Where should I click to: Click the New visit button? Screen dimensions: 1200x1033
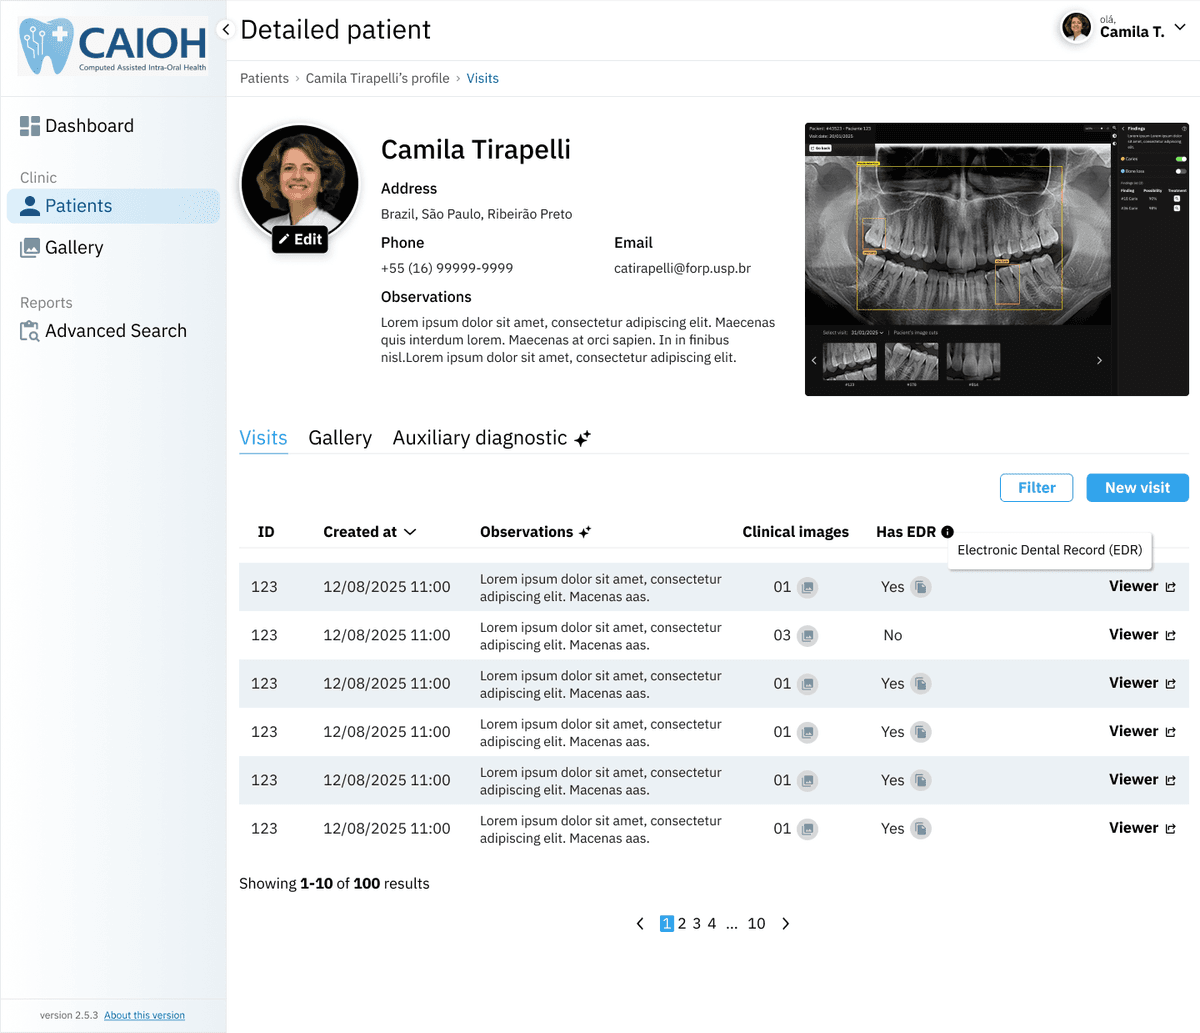1137,487
